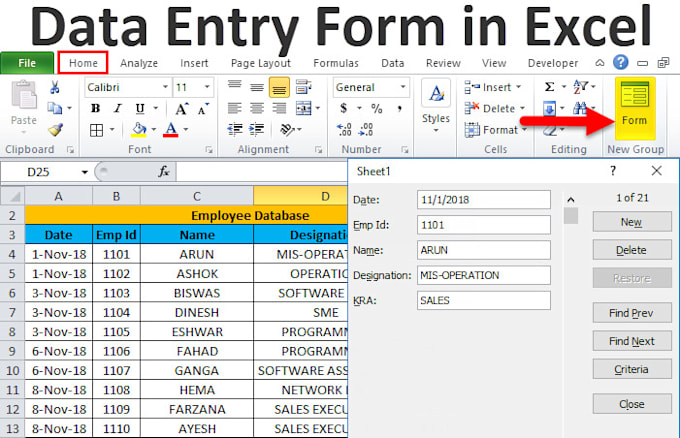Apply the yellow fill color bucket
The image size is (680, 438).
pos(139,130)
